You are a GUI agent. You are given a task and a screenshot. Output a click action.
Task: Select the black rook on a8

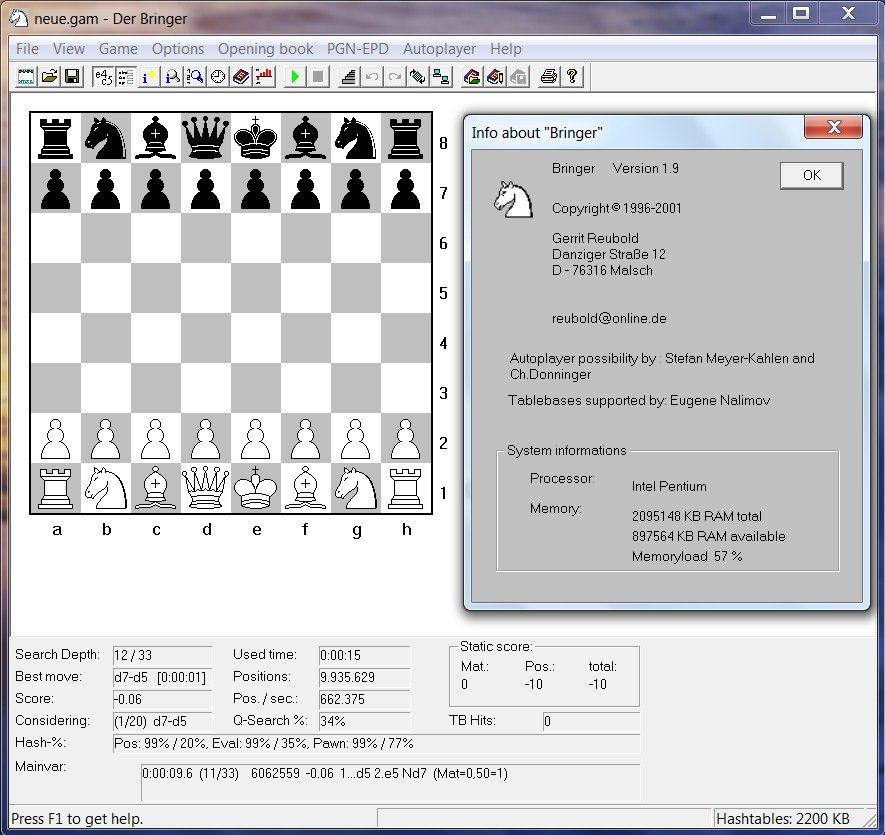pos(56,138)
